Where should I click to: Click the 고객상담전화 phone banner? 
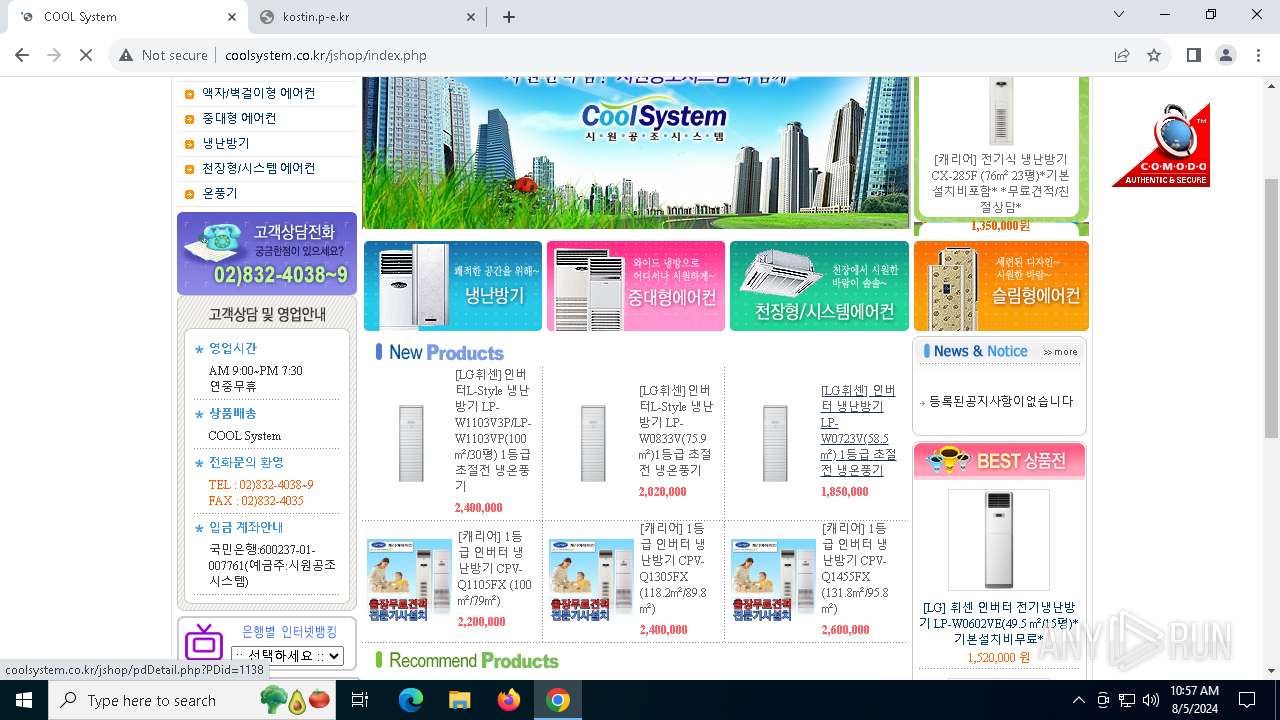[x=267, y=253]
